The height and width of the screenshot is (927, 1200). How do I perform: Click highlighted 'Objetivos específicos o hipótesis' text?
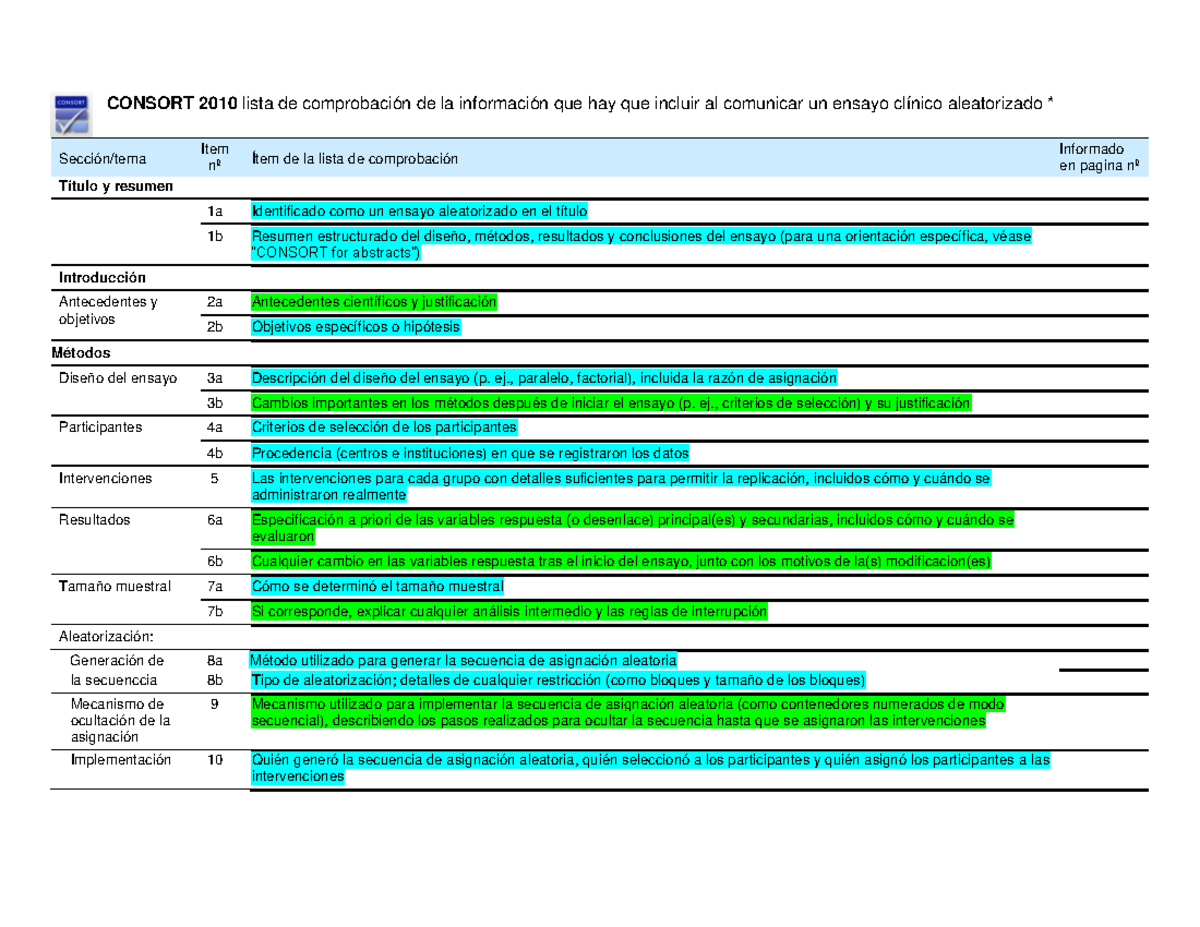click(x=355, y=325)
